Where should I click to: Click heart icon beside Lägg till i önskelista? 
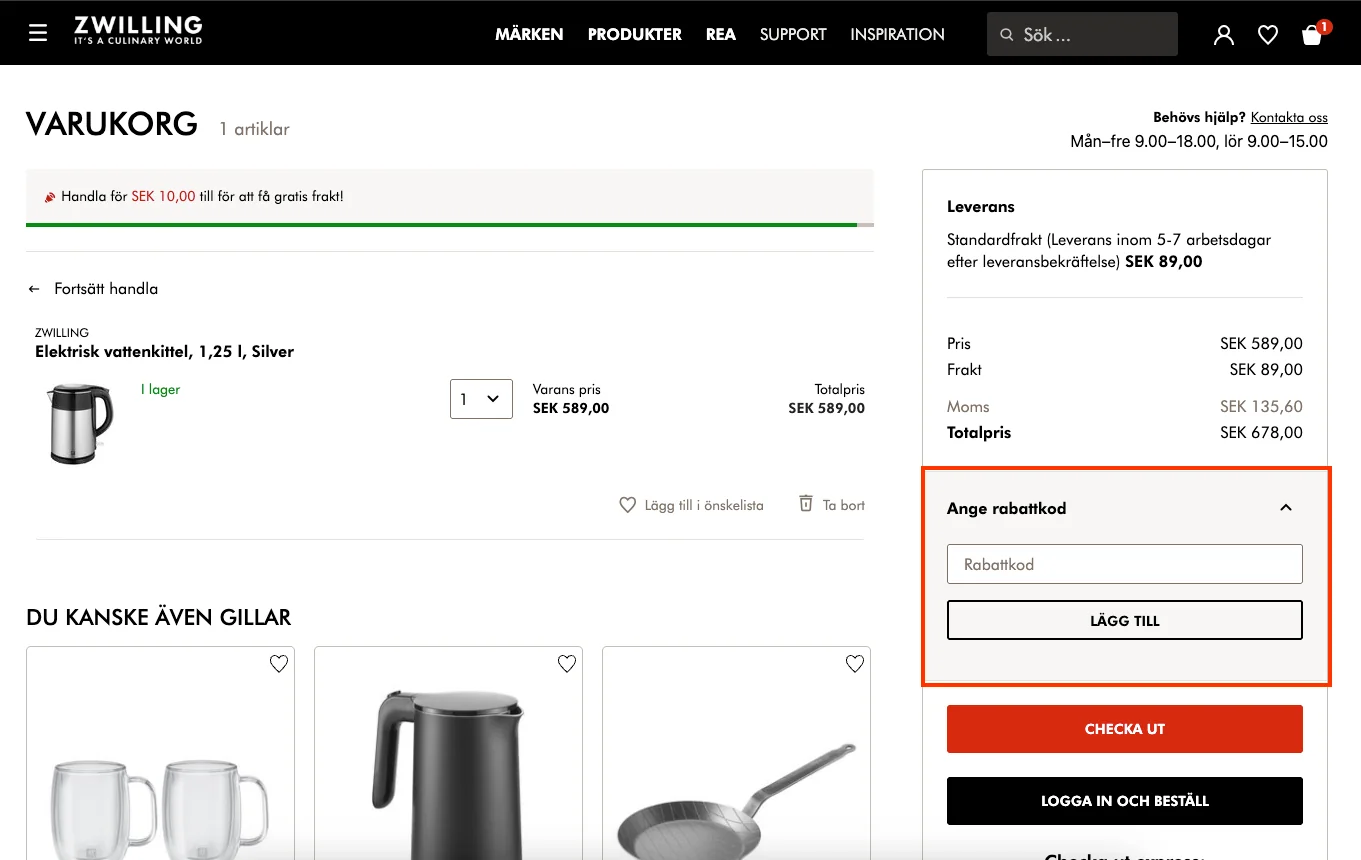click(x=627, y=505)
